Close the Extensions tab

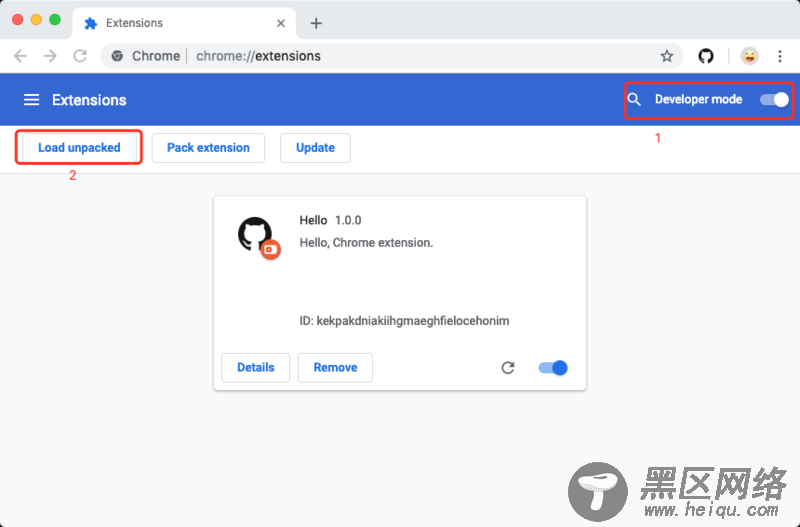click(281, 23)
